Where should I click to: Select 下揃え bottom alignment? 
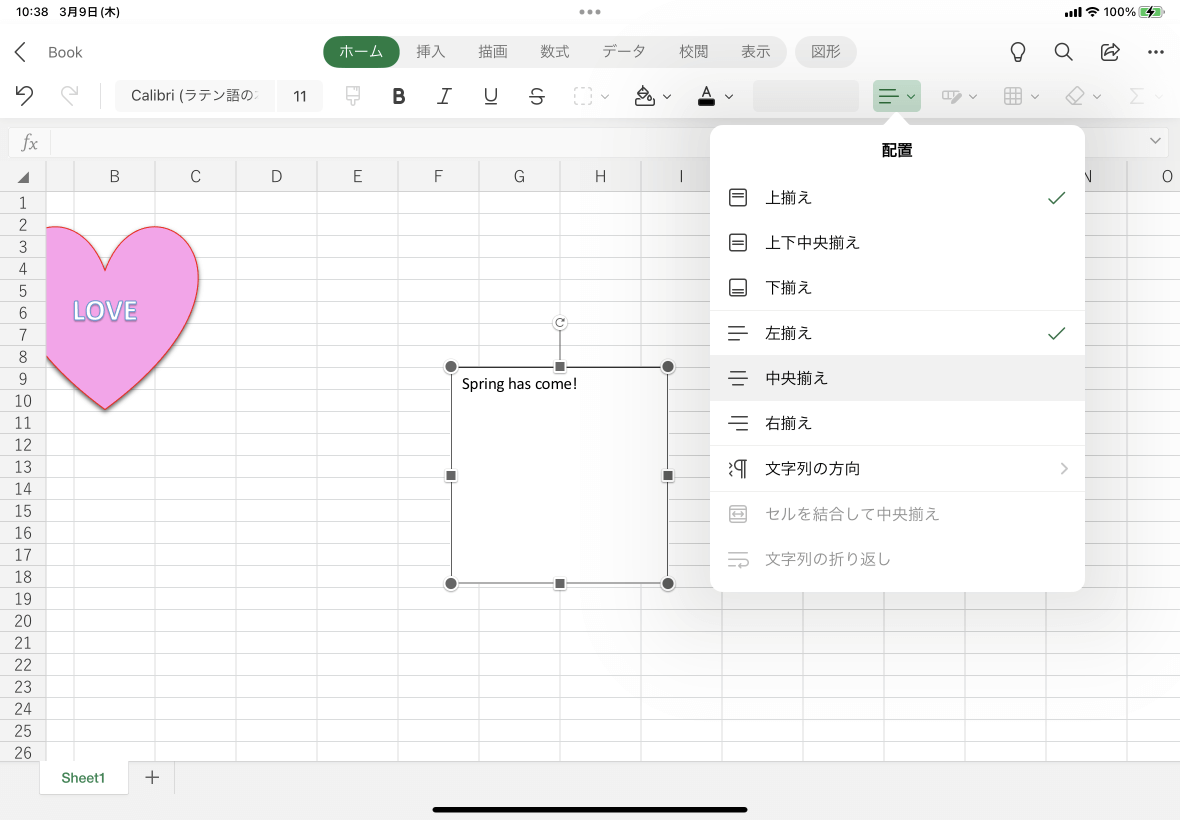pyautogui.click(x=897, y=288)
